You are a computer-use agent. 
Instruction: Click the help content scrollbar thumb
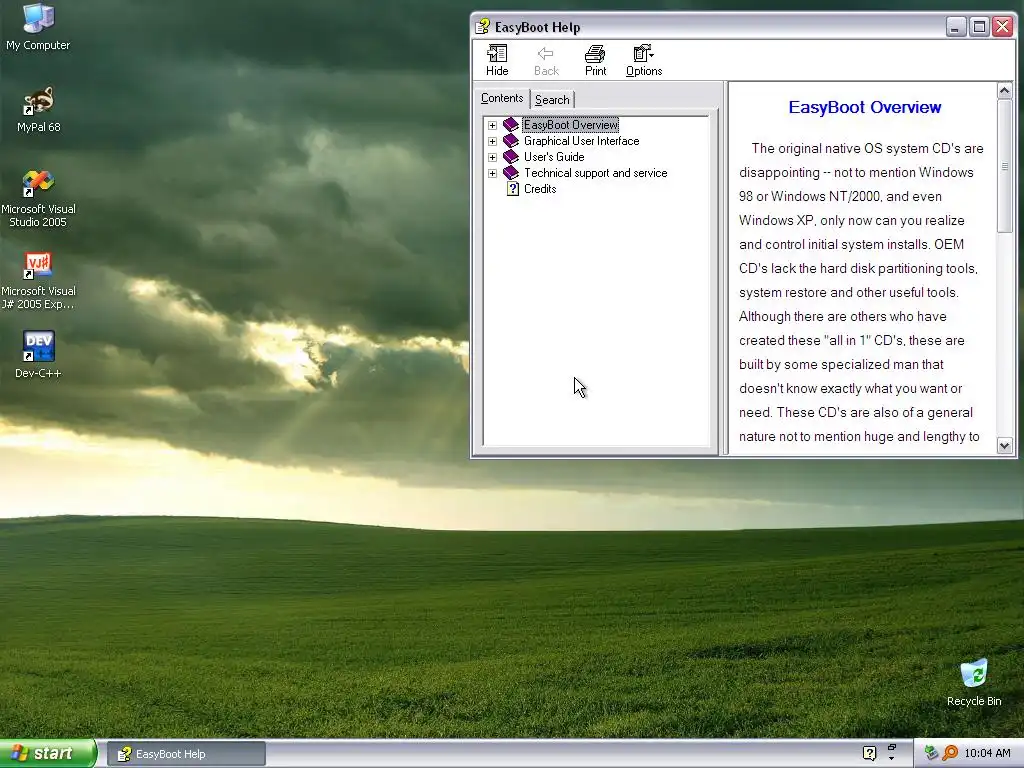pos(1004,165)
